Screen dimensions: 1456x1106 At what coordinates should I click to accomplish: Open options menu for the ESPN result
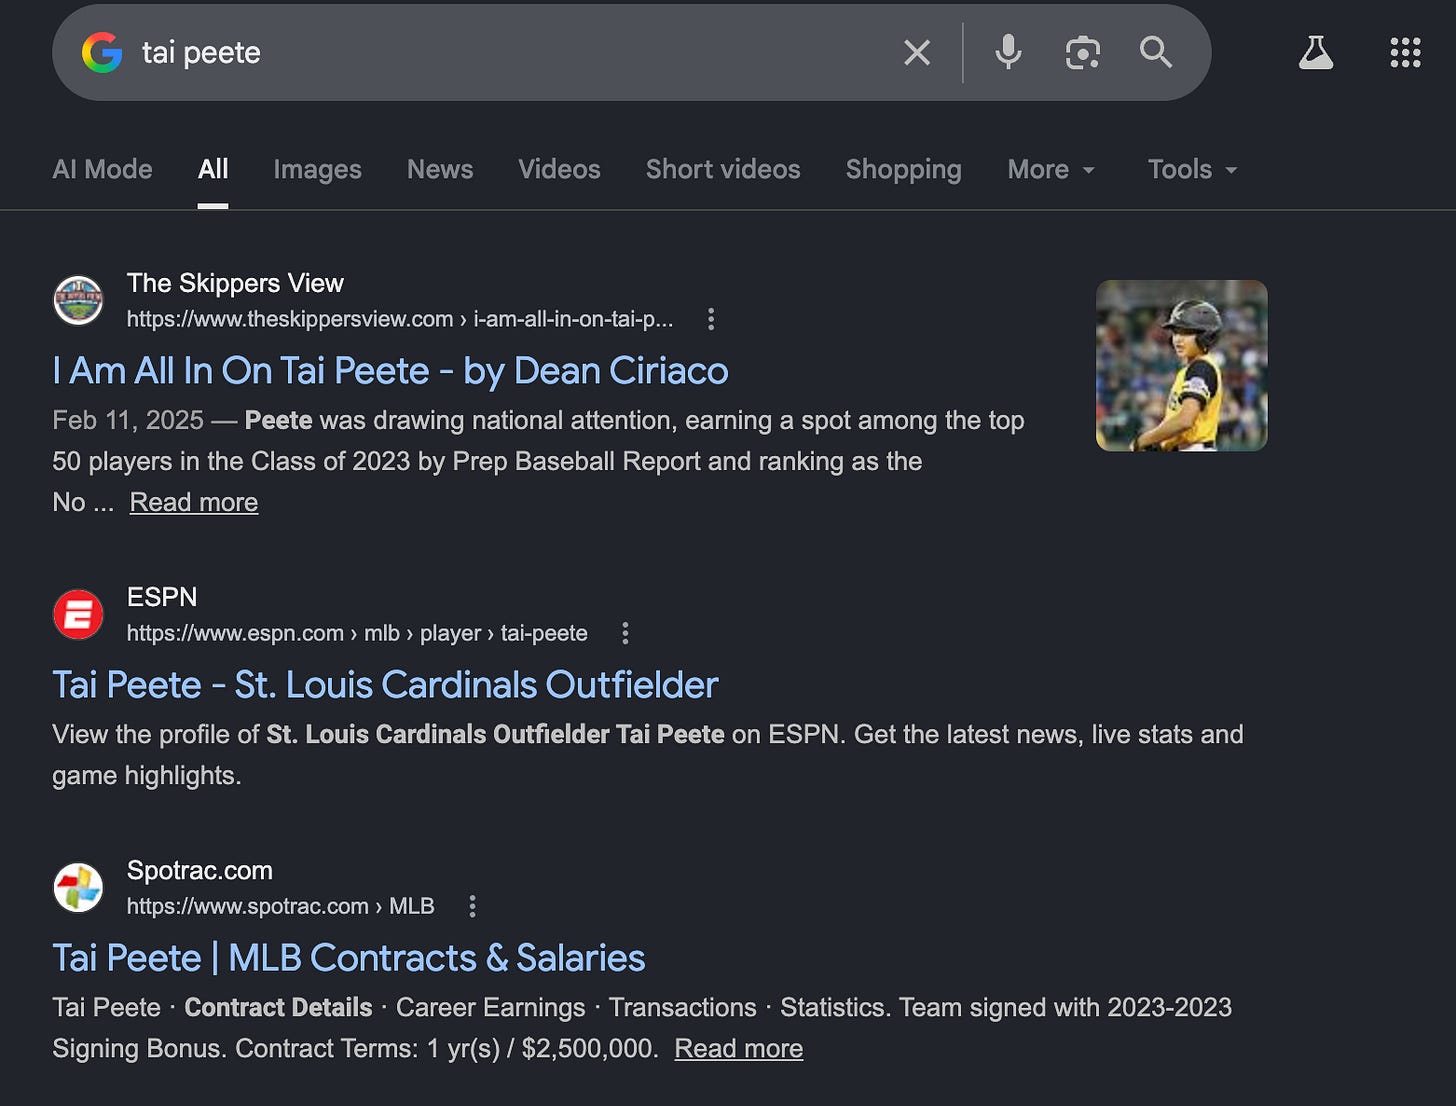625,633
